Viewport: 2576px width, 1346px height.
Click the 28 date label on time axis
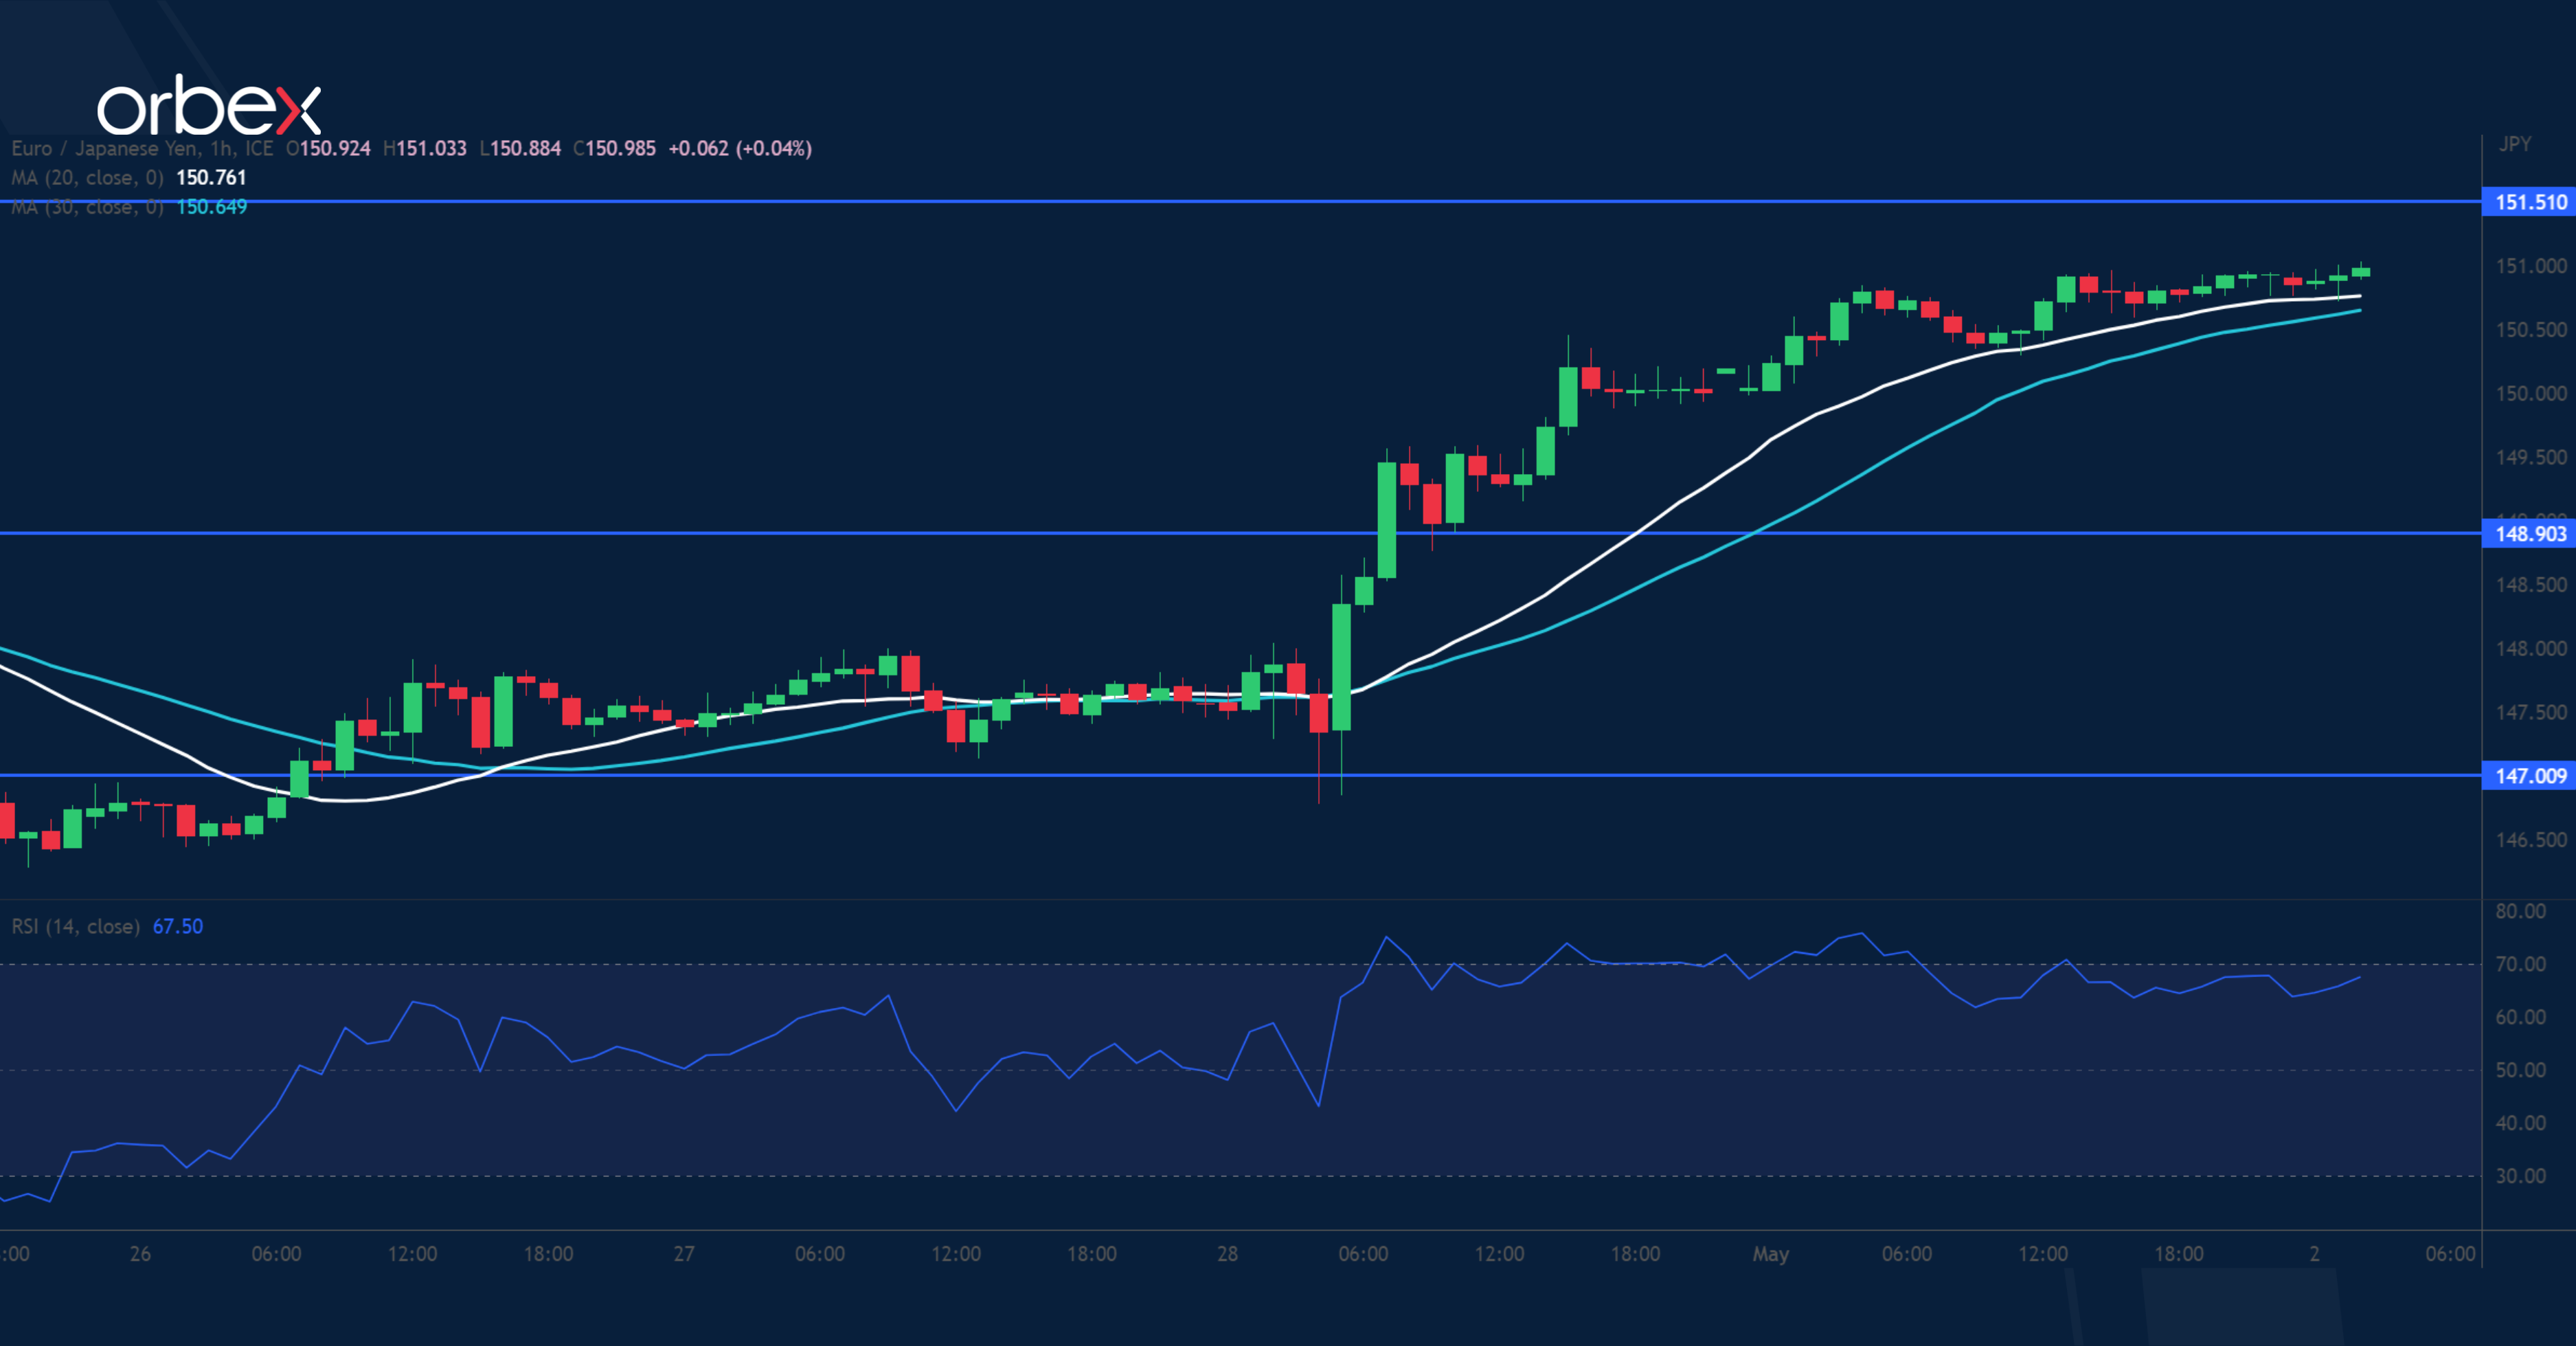pos(1228,1254)
